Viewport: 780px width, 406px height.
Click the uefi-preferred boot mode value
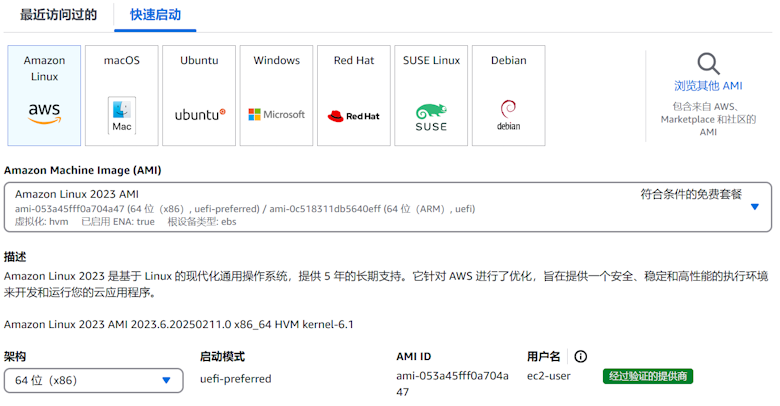tap(236, 379)
